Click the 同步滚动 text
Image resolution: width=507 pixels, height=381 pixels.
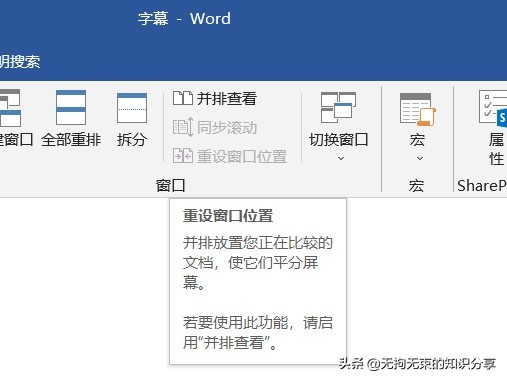(x=227, y=128)
